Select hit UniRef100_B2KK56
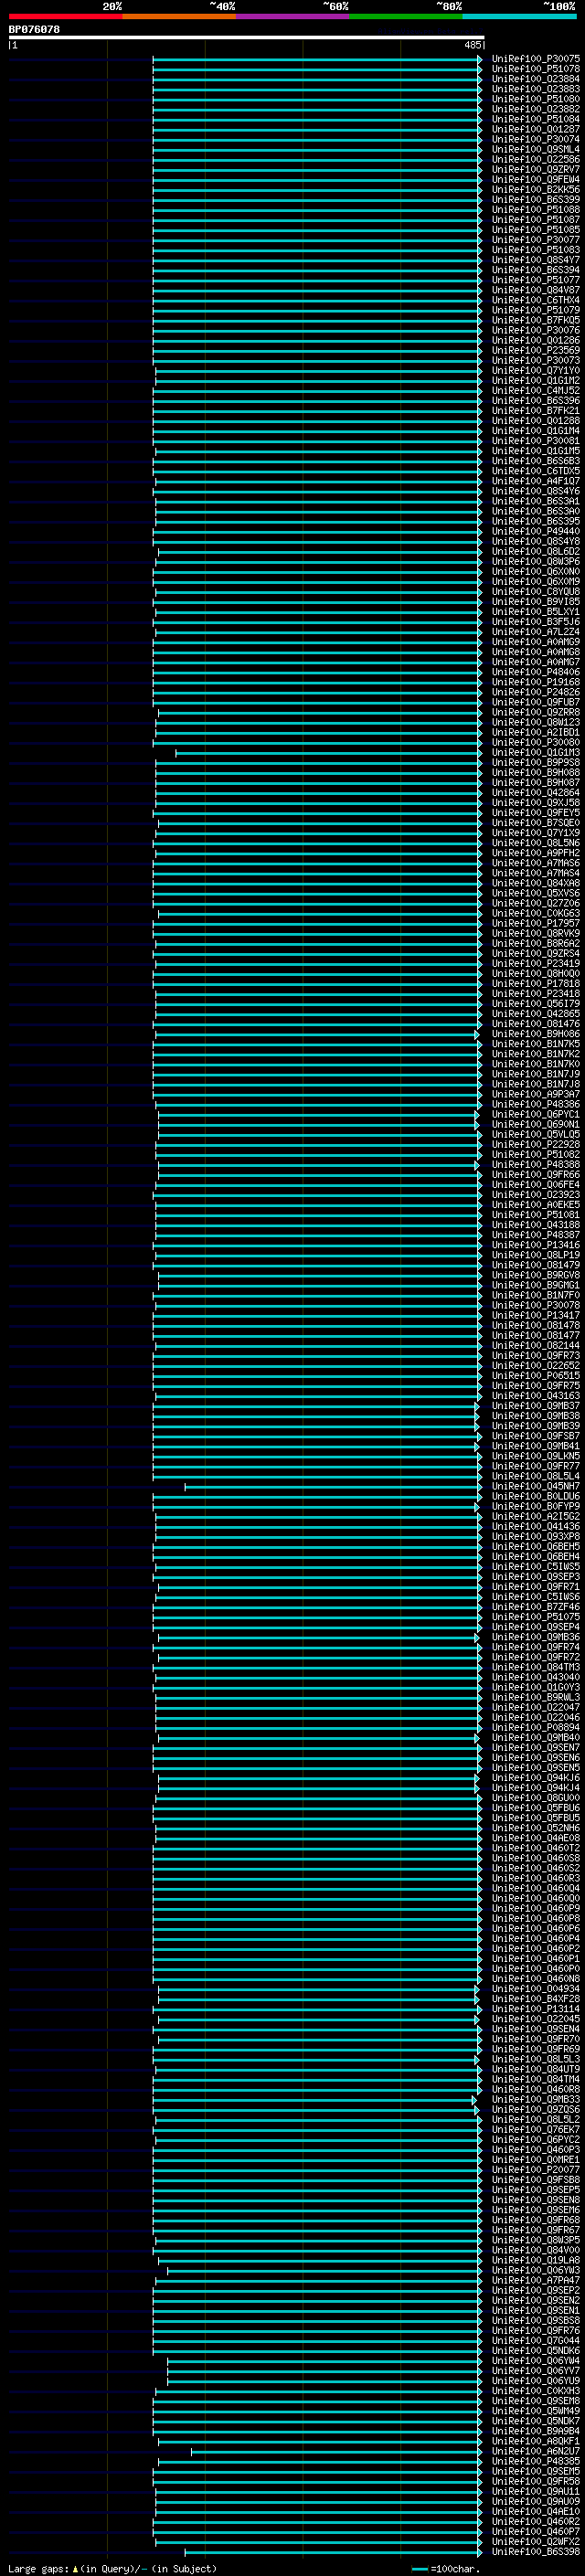The width and height of the screenshot is (585, 2576). pyautogui.click(x=536, y=190)
